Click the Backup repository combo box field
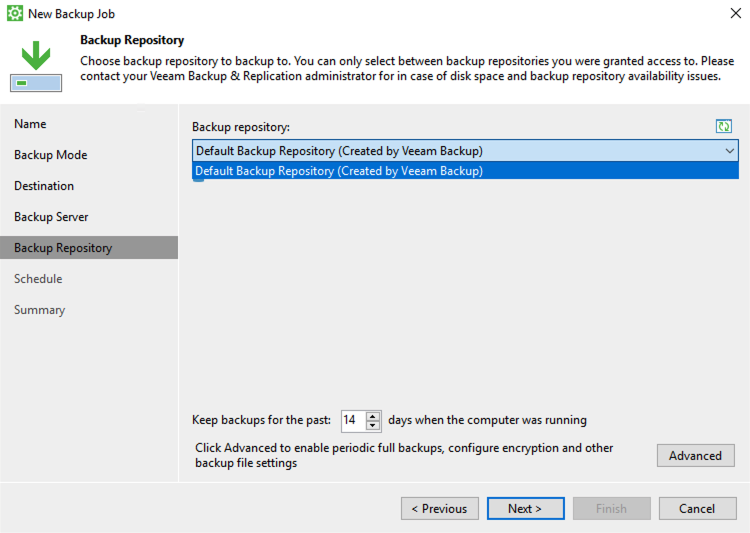This screenshot has height=533, width=750. (x=465, y=151)
